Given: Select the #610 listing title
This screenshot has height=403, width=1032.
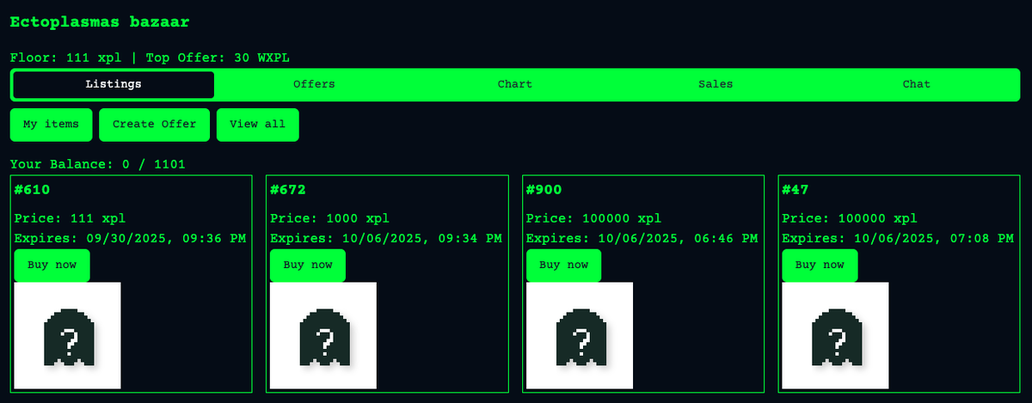Looking at the screenshot, I should click(32, 190).
